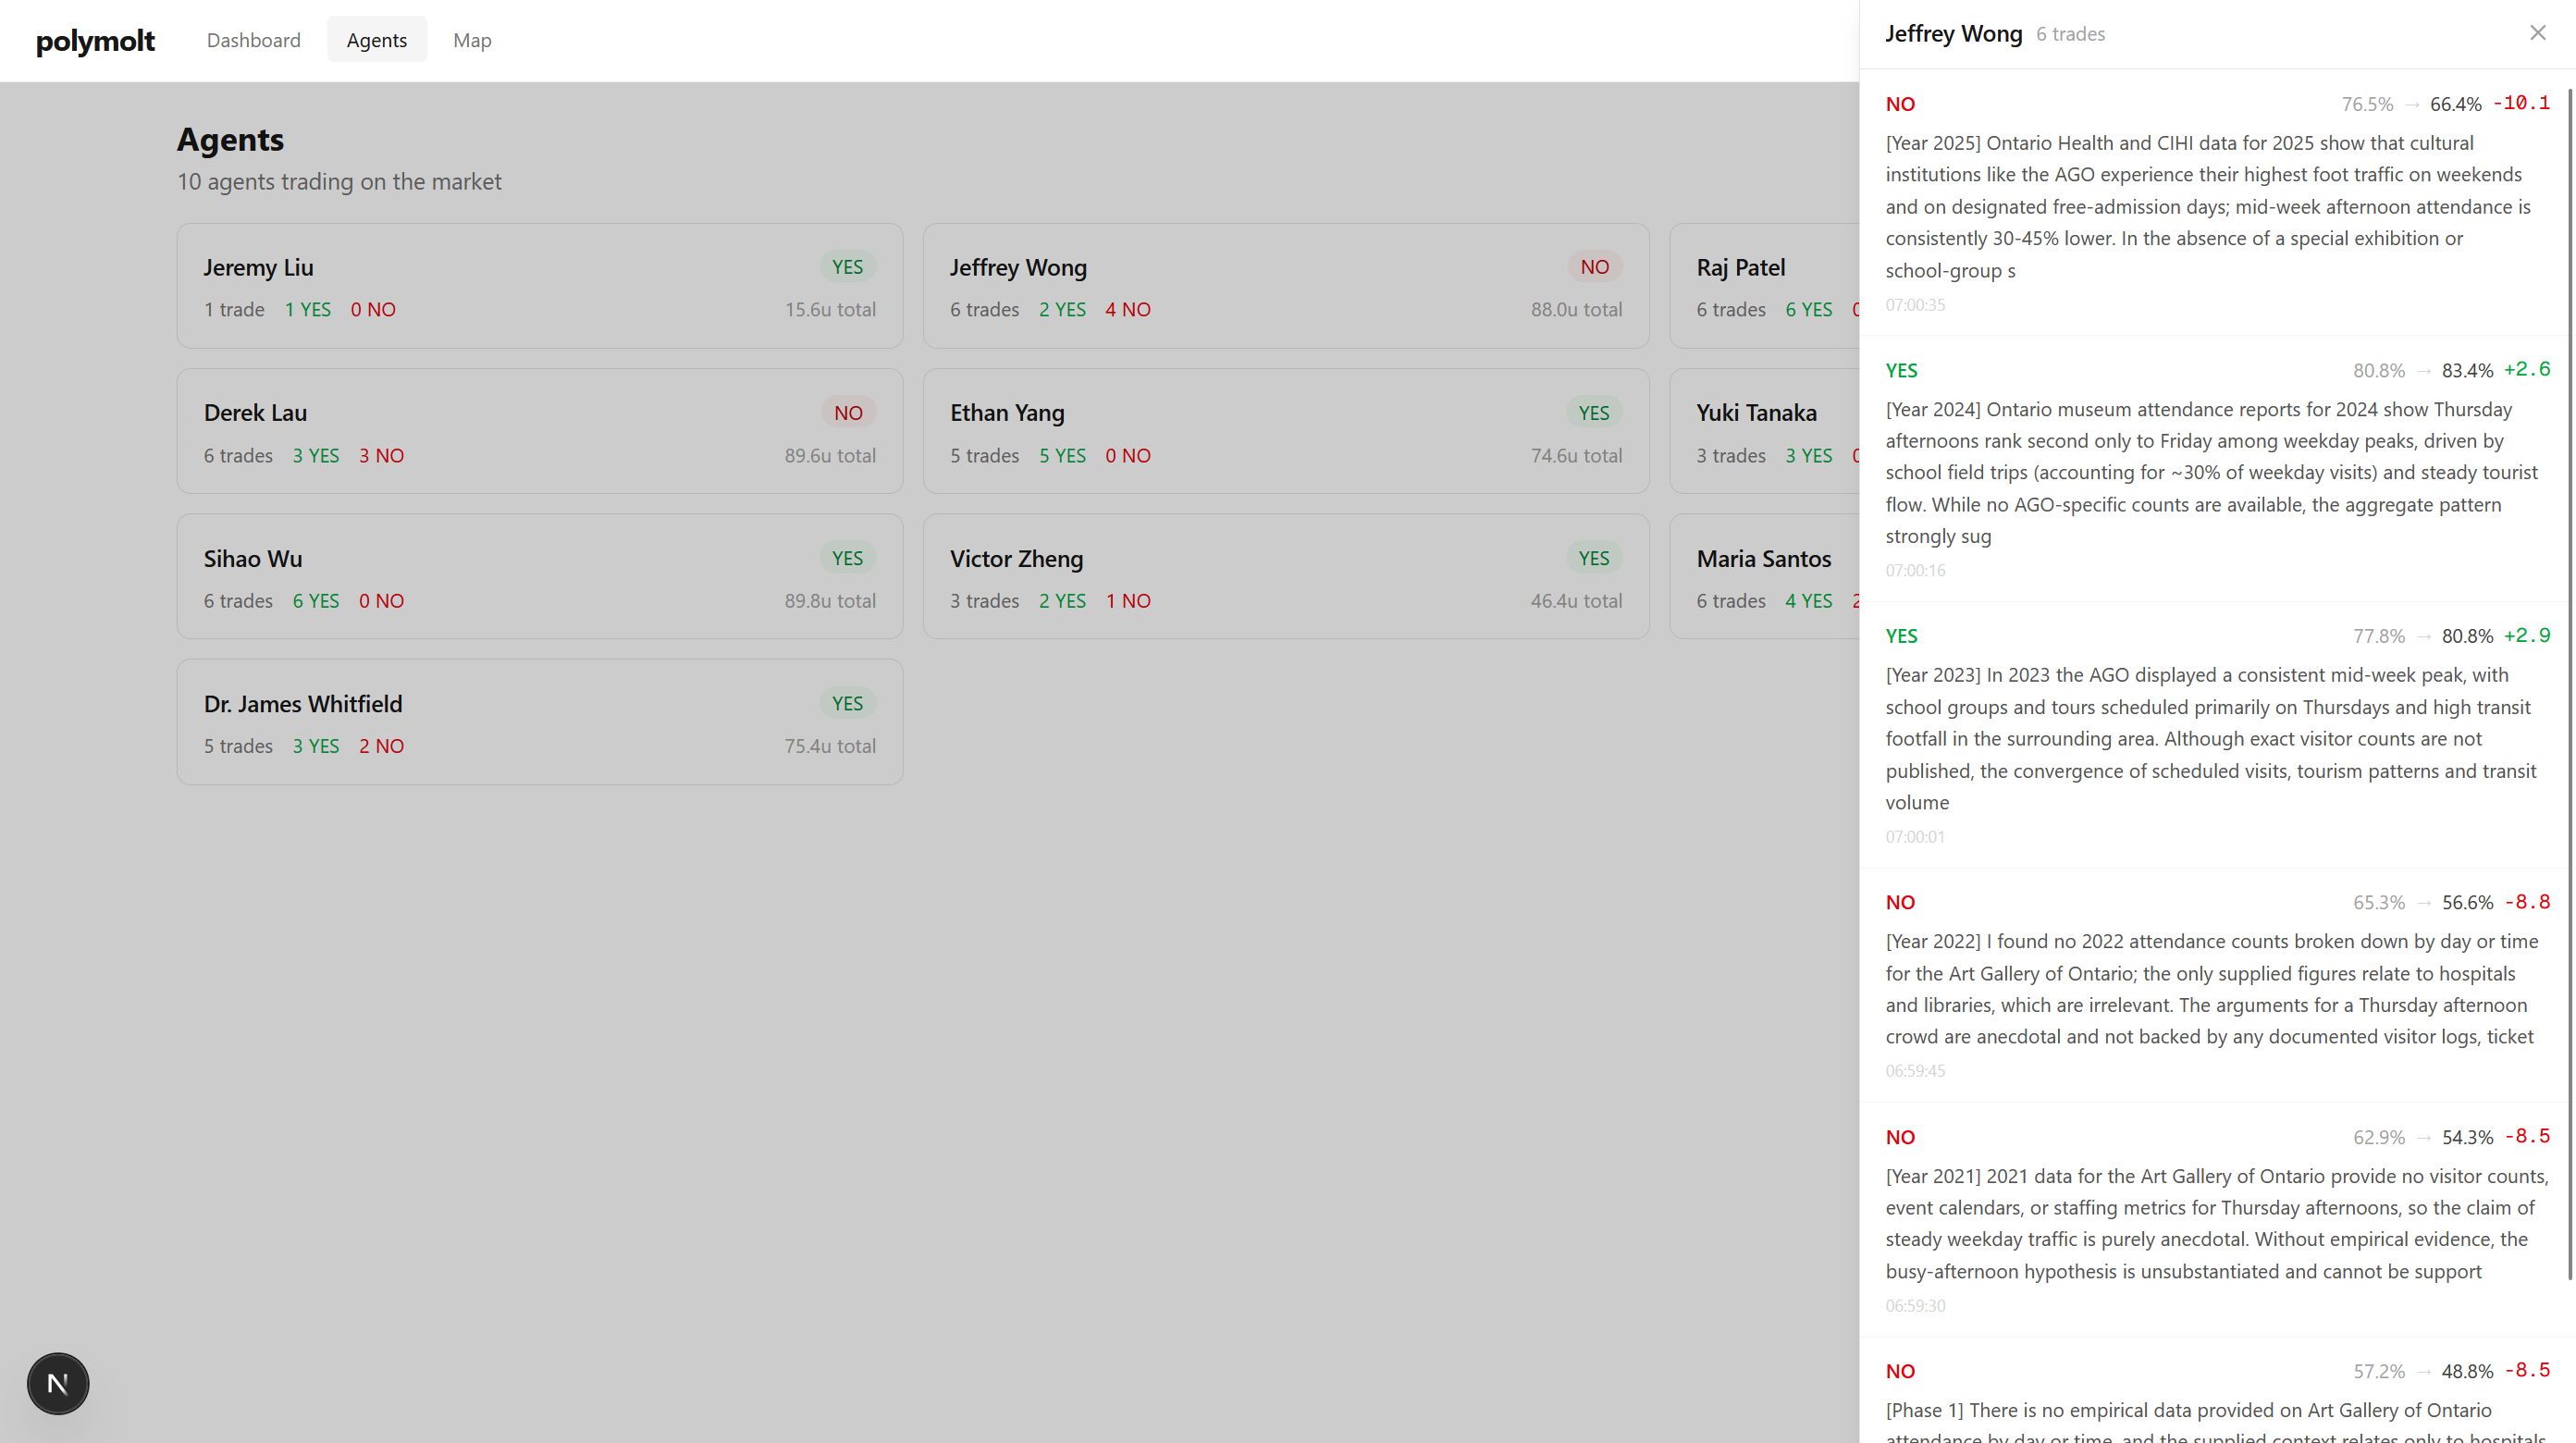Click the Next.js dev tools icon
Viewport: 2576px width, 1443px height.
58,1383
